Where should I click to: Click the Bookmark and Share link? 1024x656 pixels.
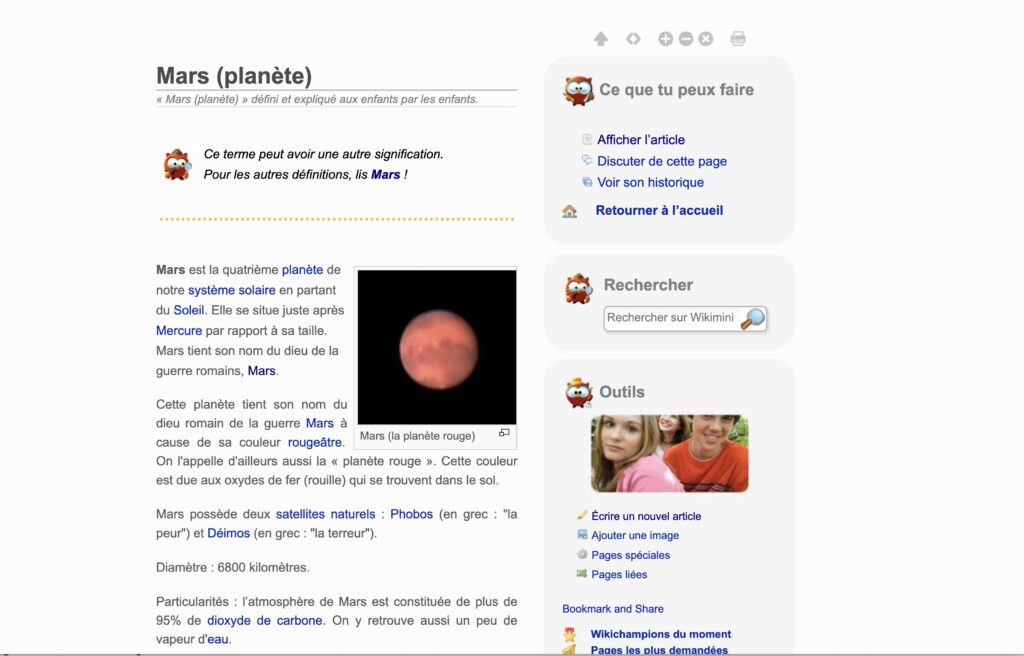click(612, 608)
